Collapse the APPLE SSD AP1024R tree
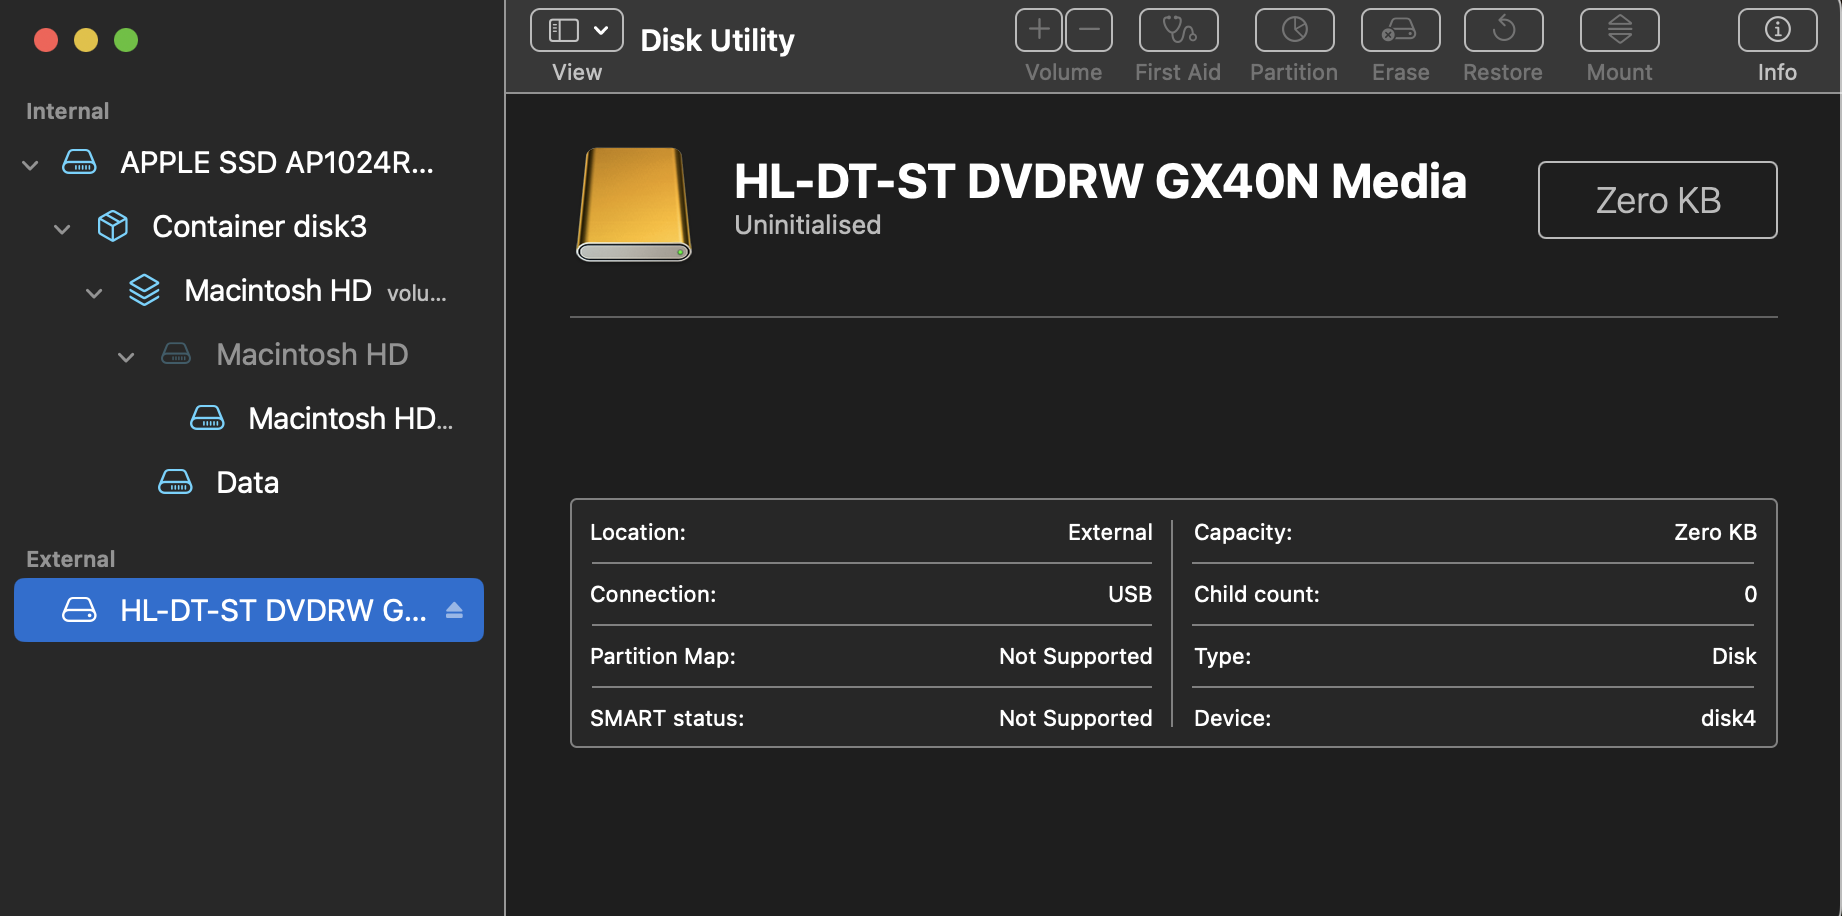 click(31, 164)
